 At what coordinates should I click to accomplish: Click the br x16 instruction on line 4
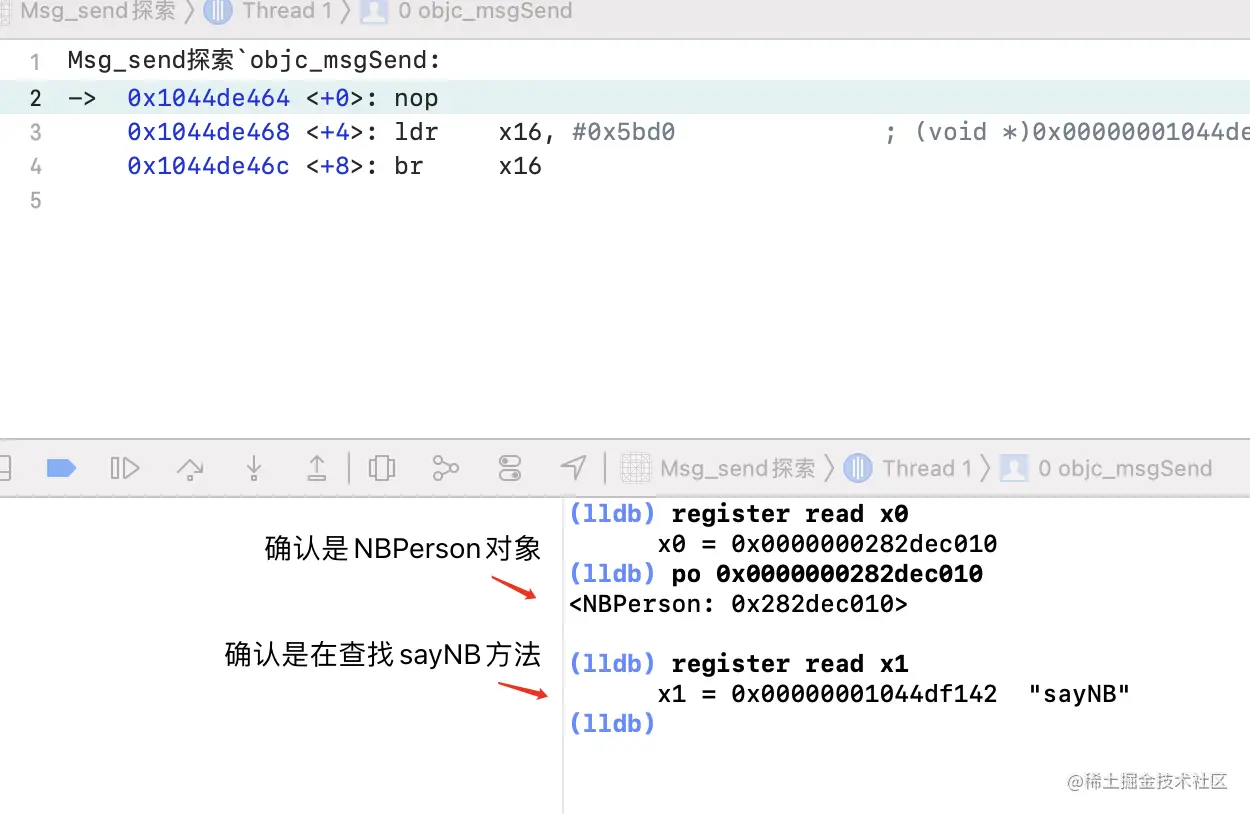pyautogui.click(x=468, y=166)
